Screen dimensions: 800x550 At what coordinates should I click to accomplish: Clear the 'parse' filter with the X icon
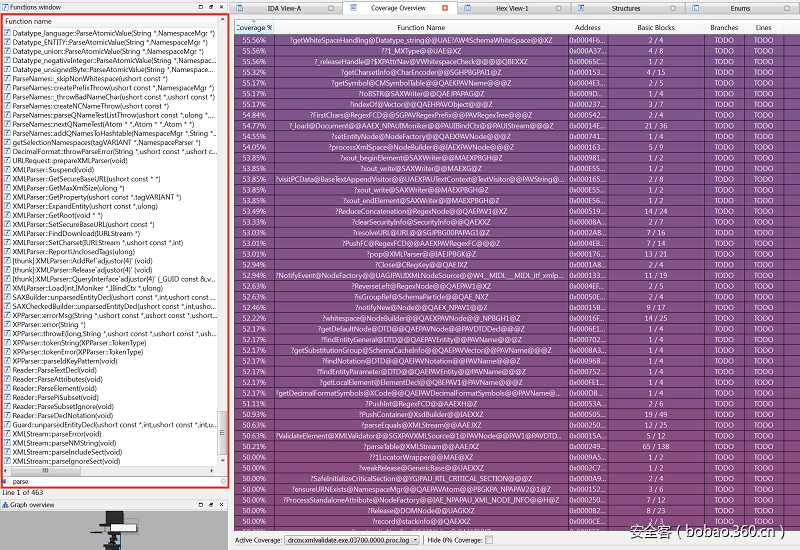tap(224, 481)
